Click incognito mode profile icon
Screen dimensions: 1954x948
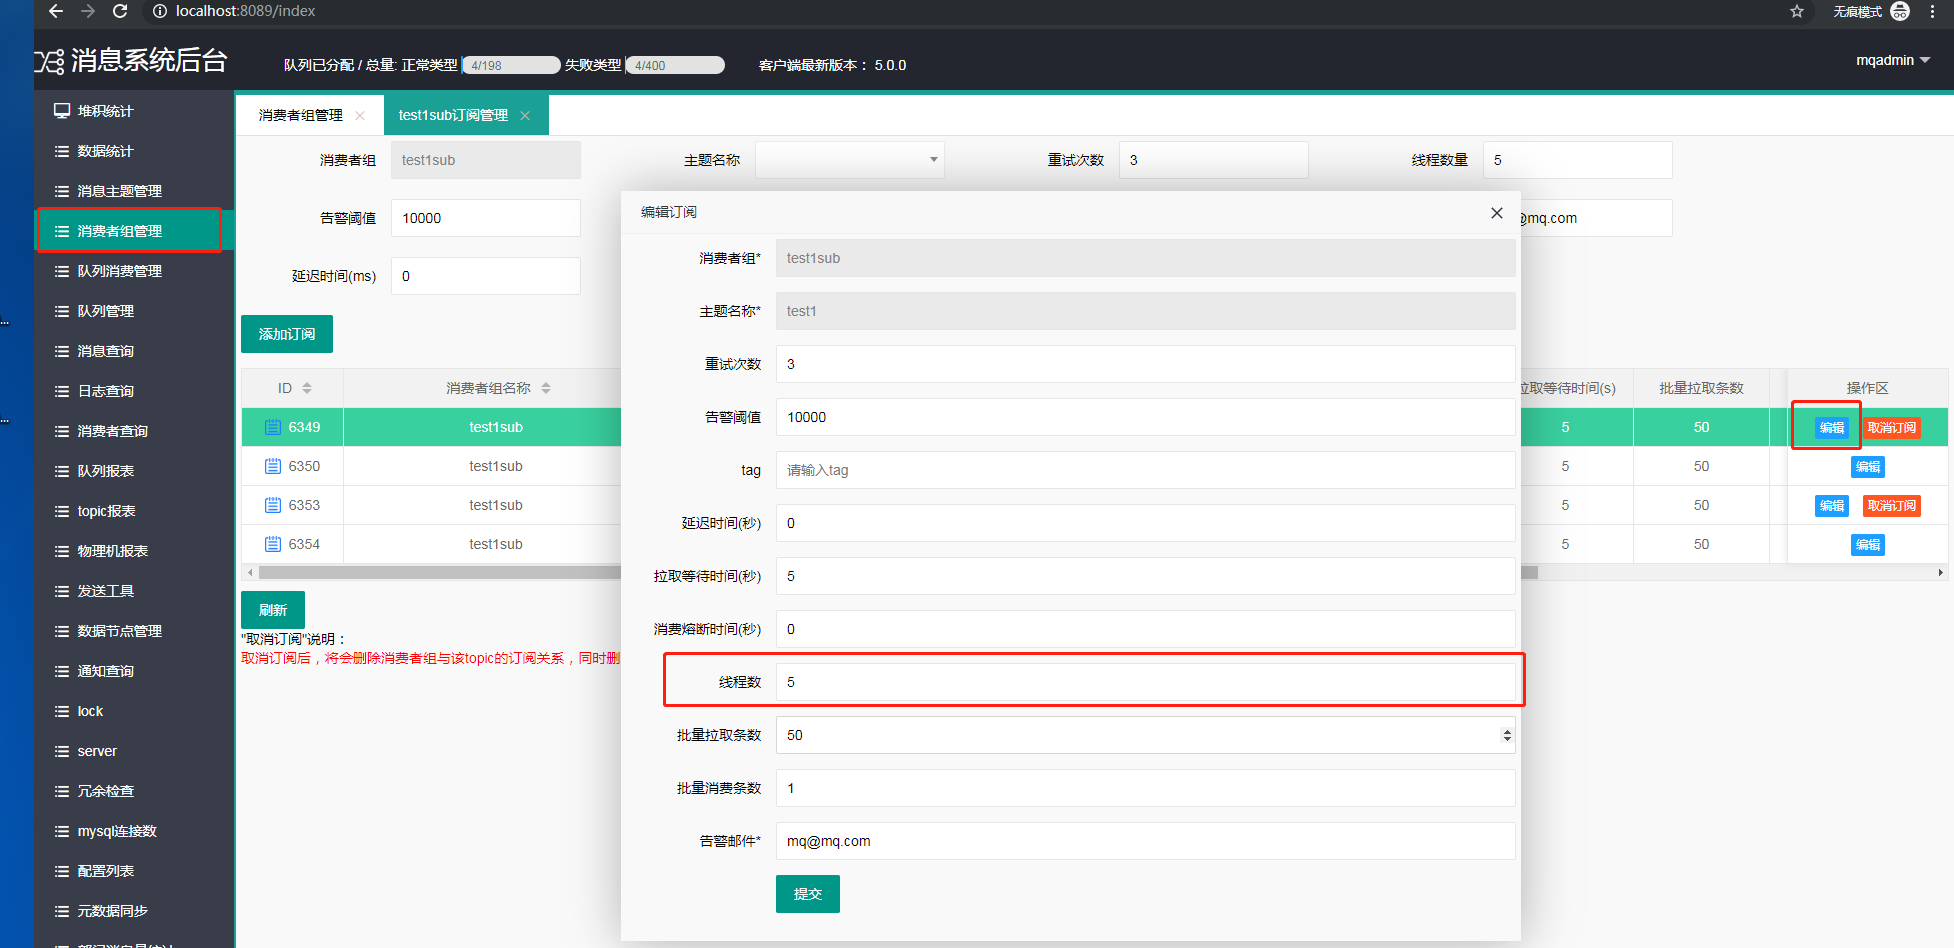coord(1900,11)
